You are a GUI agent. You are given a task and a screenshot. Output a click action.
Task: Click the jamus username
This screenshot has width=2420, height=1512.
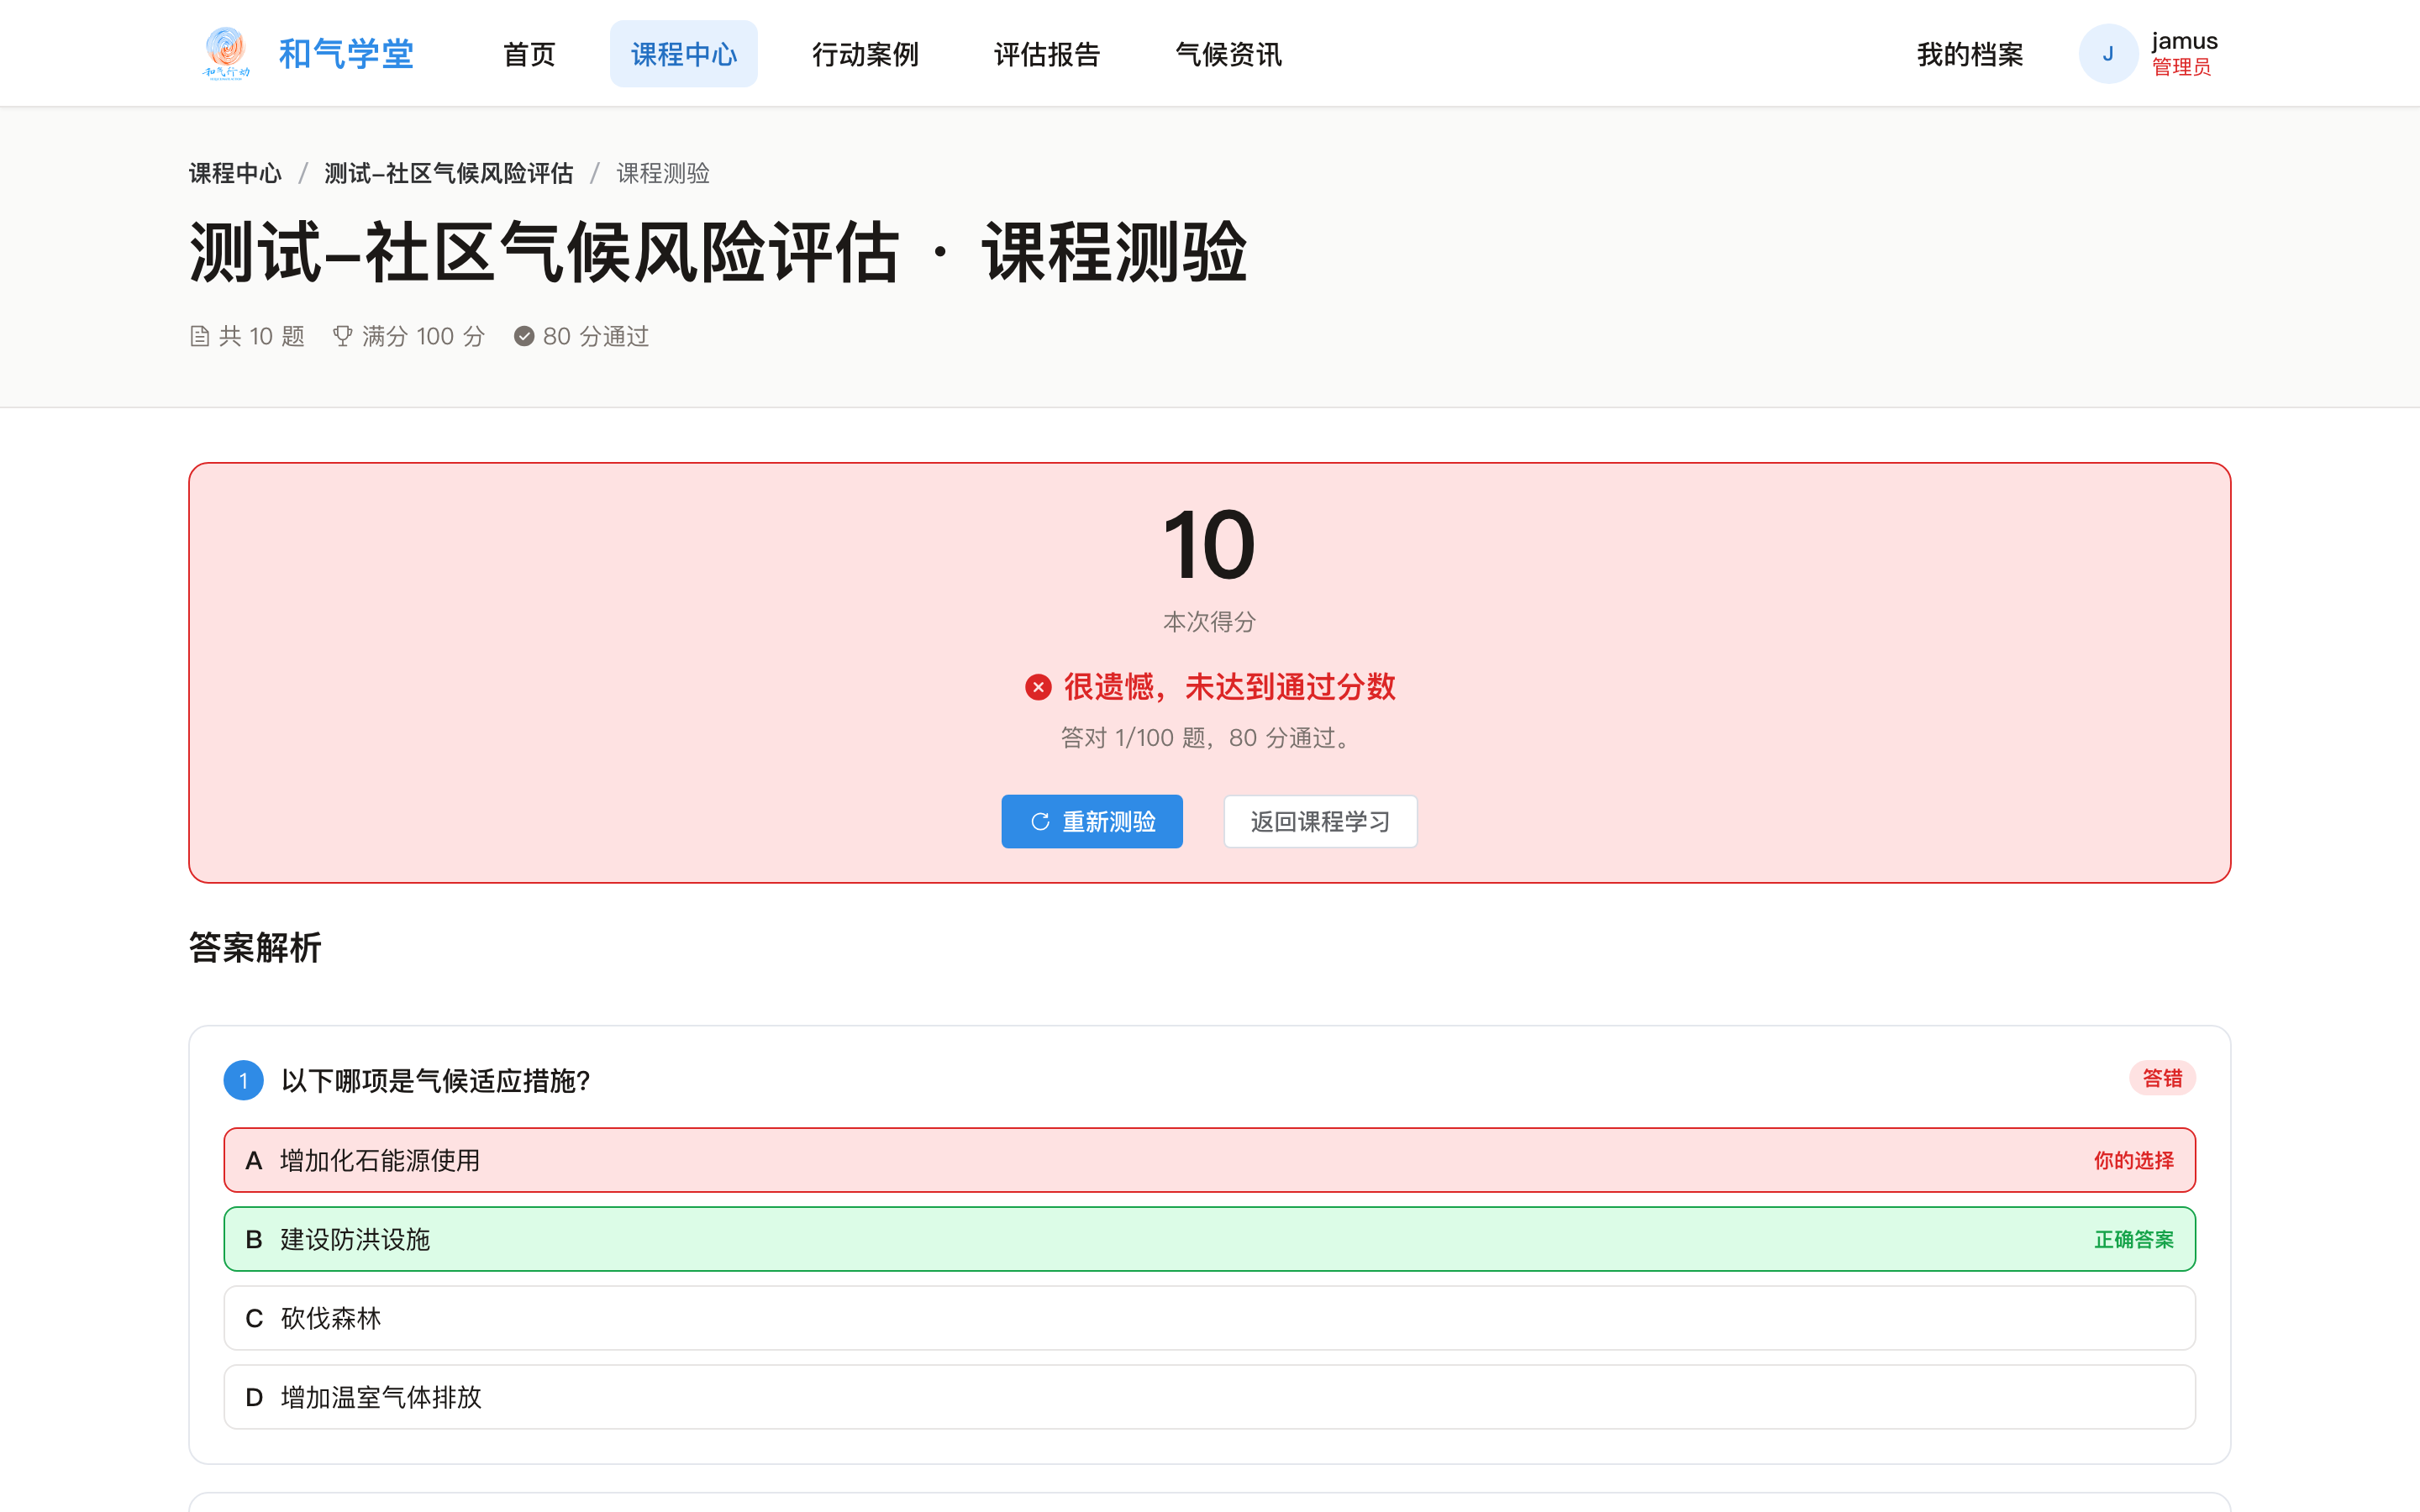point(2184,41)
